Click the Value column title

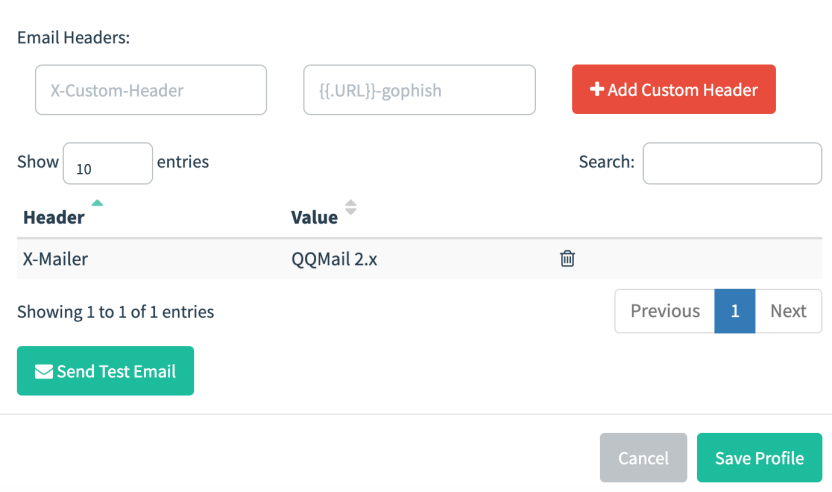tap(314, 217)
